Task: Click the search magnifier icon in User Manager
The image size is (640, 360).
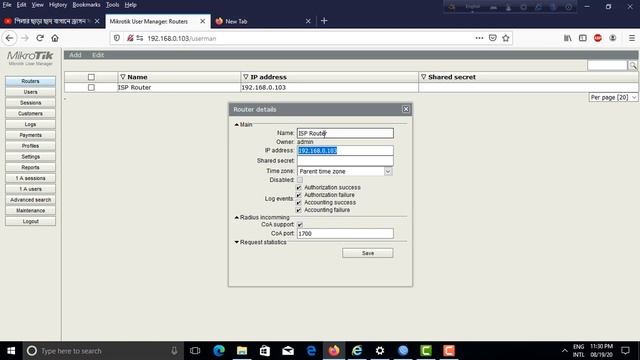Action: (x=633, y=66)
